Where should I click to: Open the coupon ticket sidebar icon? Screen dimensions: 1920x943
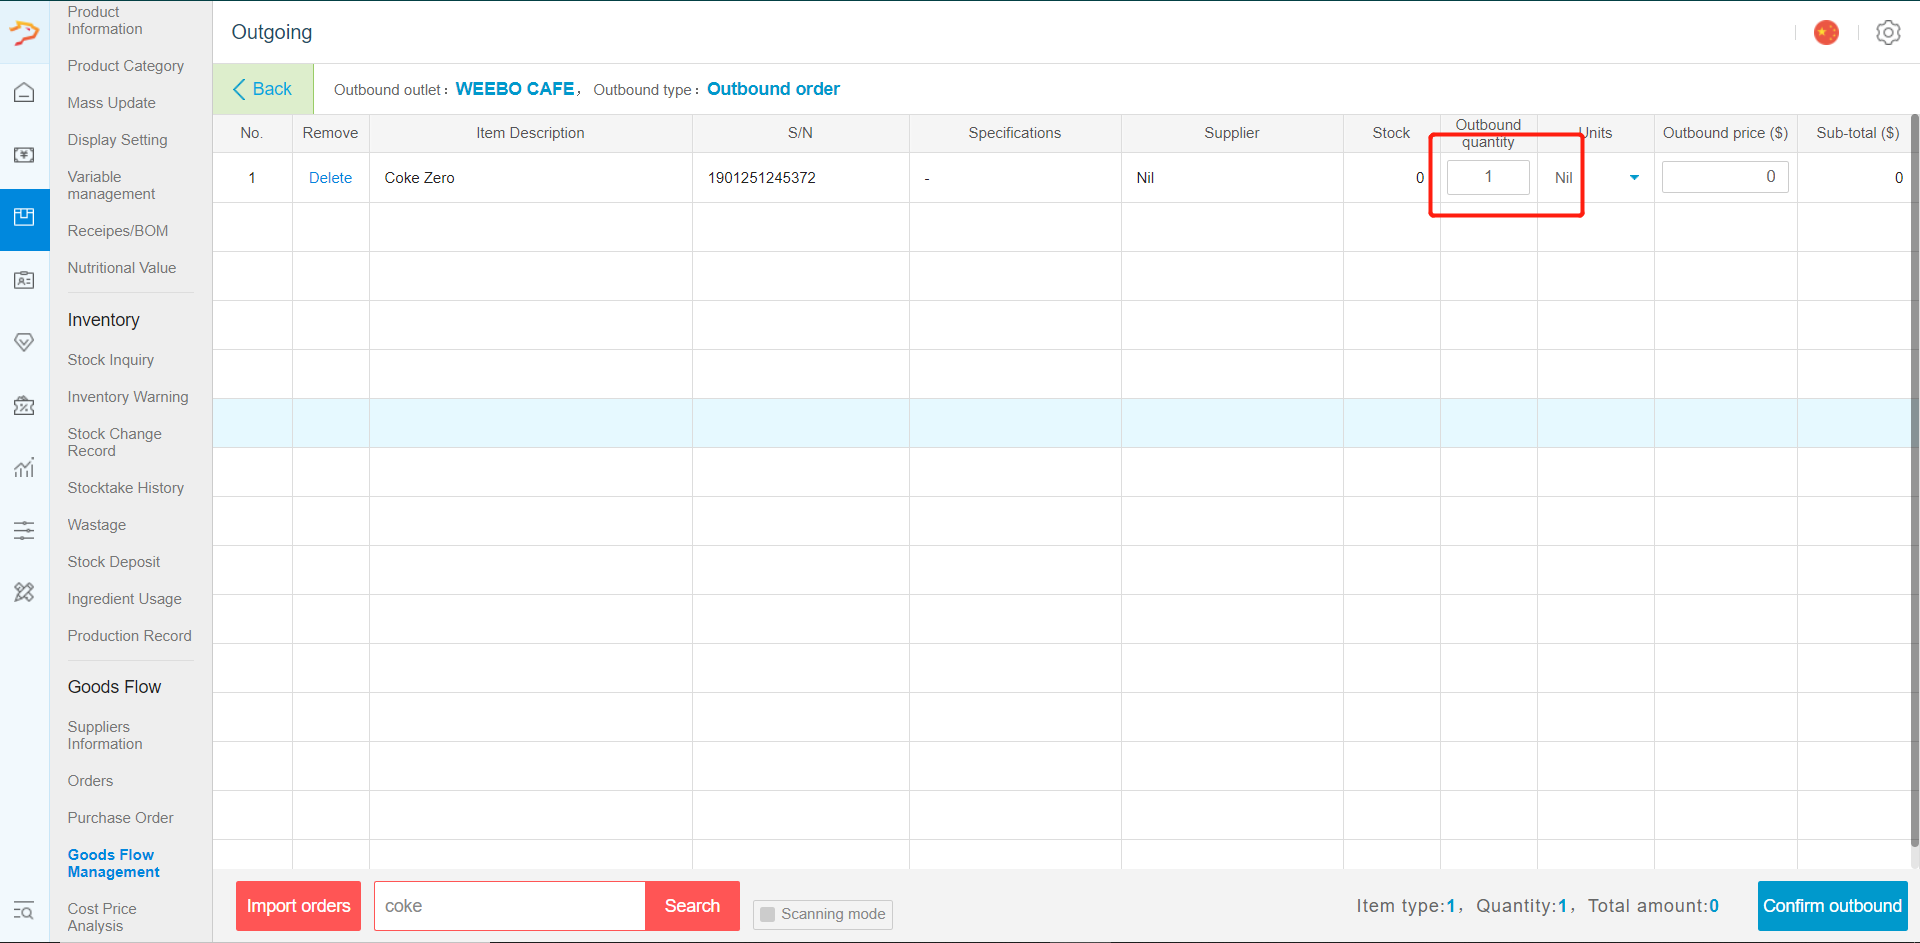pyautogui.click(x=24, y=405)
